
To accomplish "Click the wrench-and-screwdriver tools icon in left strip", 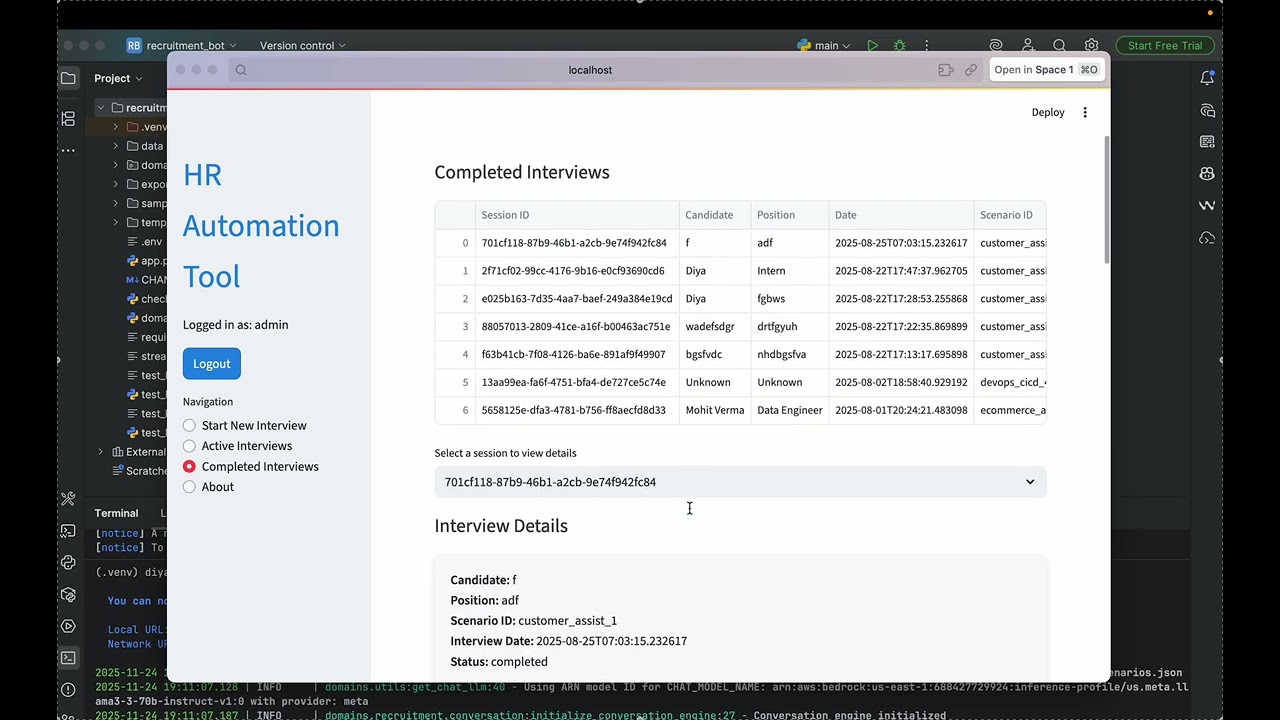I will pos(68,498).
